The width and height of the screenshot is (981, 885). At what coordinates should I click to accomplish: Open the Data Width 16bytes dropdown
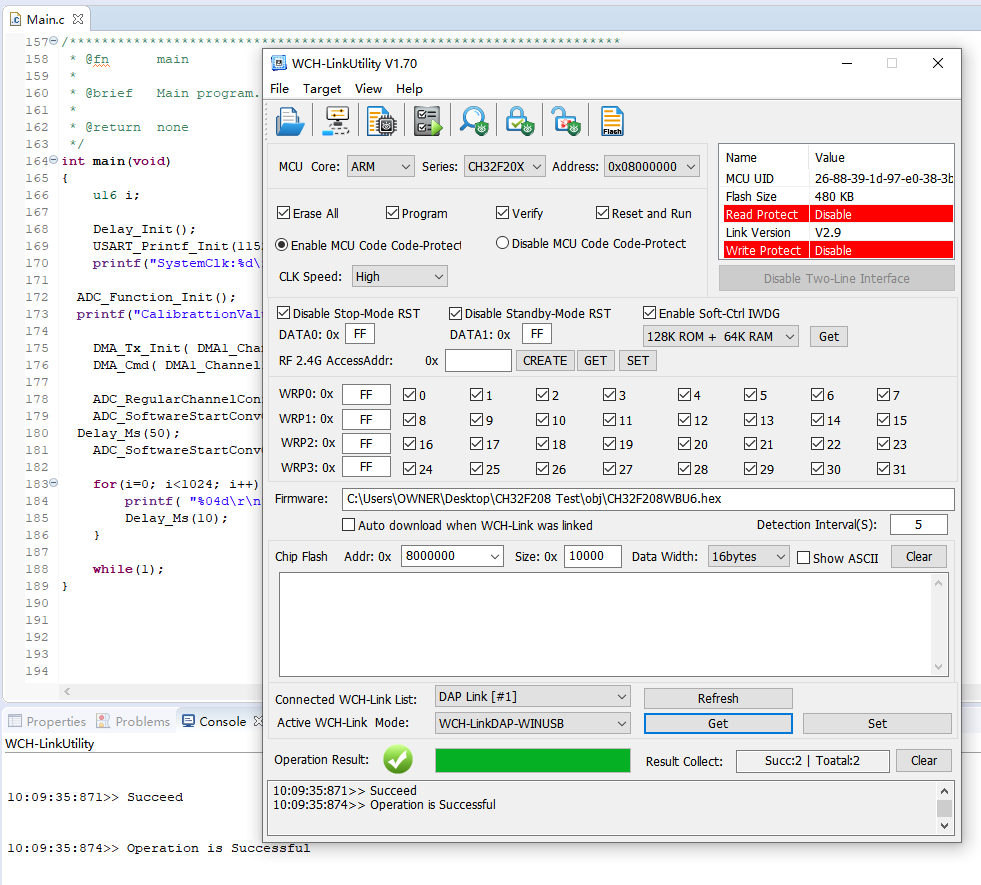(749, 557)
